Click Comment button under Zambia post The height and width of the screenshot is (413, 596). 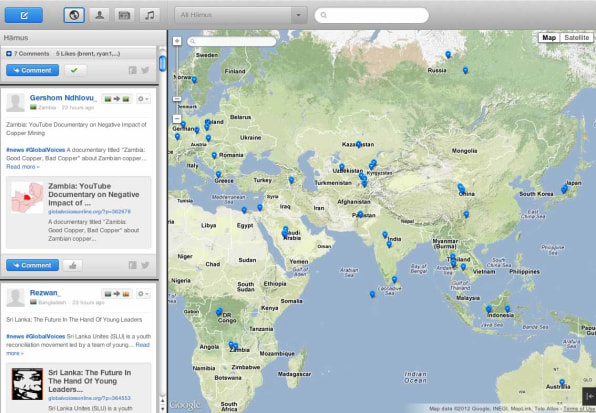pyautogui.click(x=32, y=265)
